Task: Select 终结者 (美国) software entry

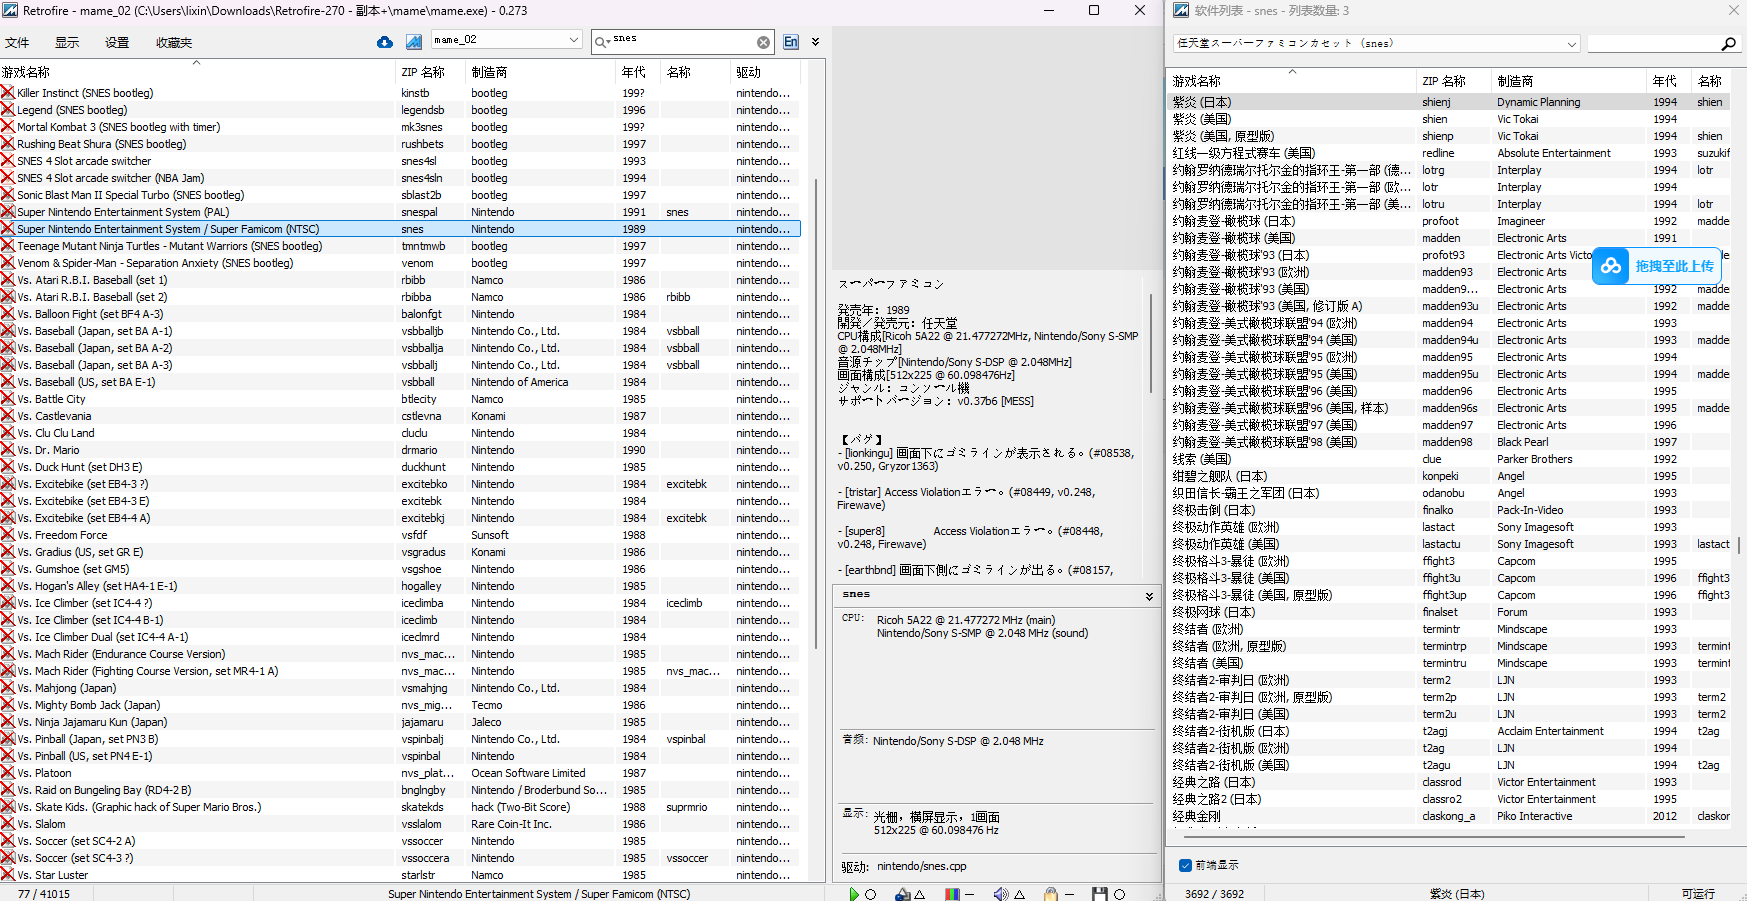Action: (1450, 663)
